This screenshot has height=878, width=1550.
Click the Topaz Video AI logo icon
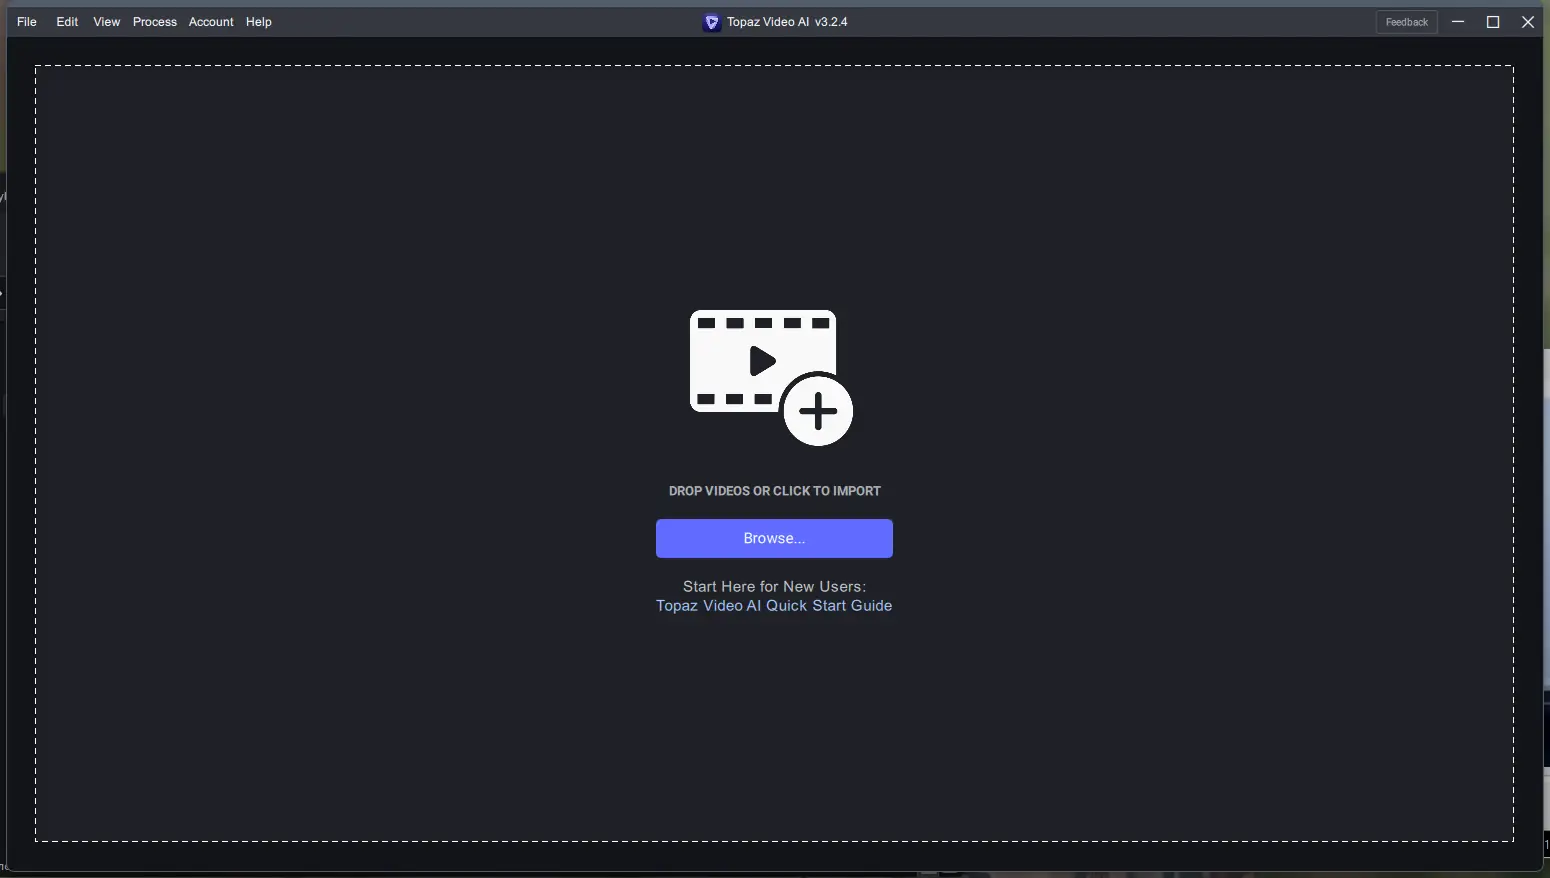coord(712,22)
